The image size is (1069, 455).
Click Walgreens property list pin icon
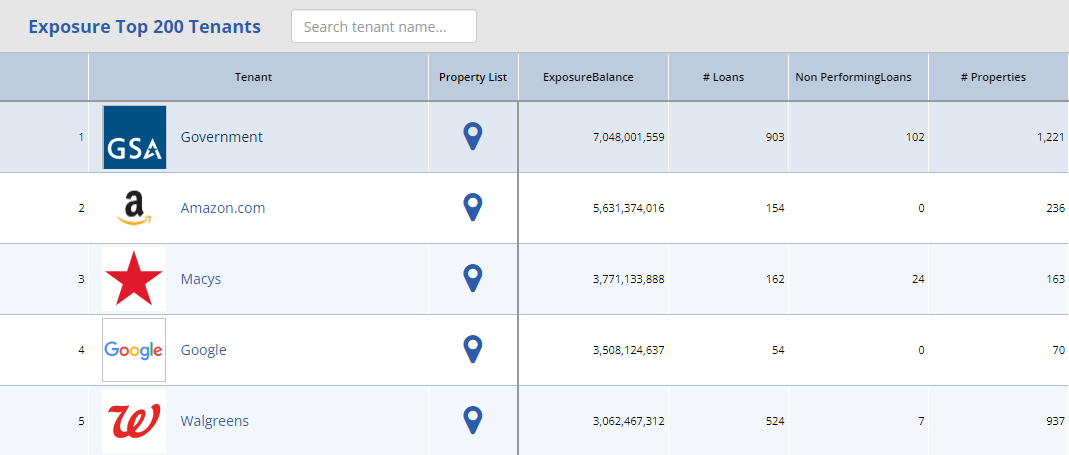pyautogui.click(x=473, y=420)
